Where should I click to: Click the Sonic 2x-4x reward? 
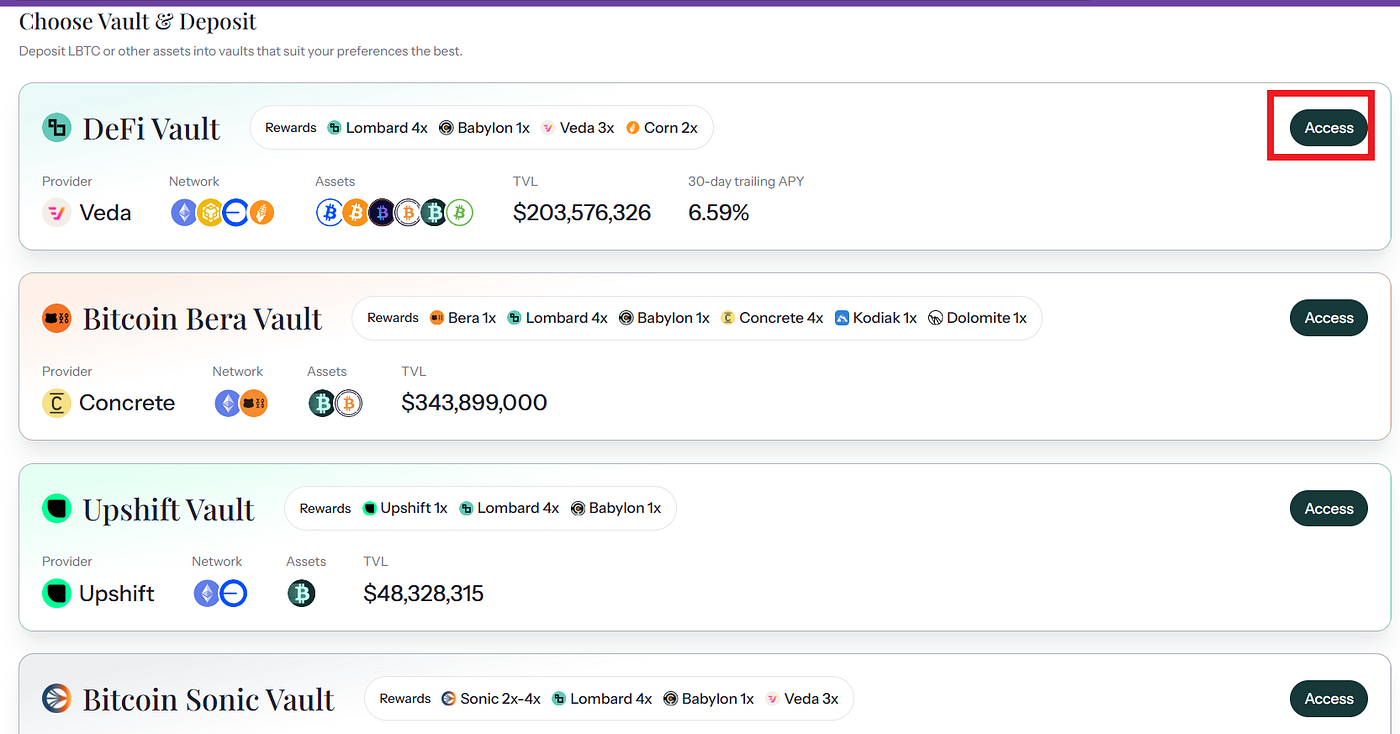tap(491, 699)
